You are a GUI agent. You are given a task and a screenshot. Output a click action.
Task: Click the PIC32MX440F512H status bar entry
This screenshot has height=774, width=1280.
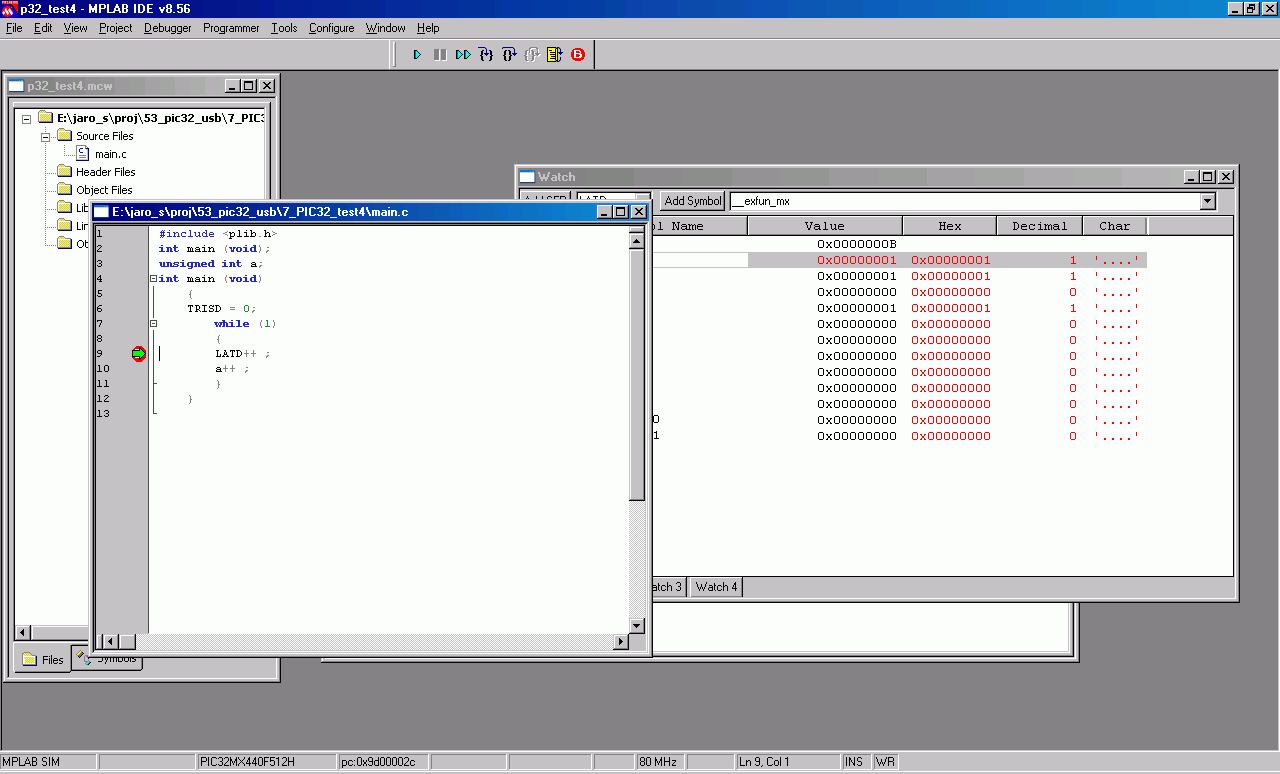point(265,762)
